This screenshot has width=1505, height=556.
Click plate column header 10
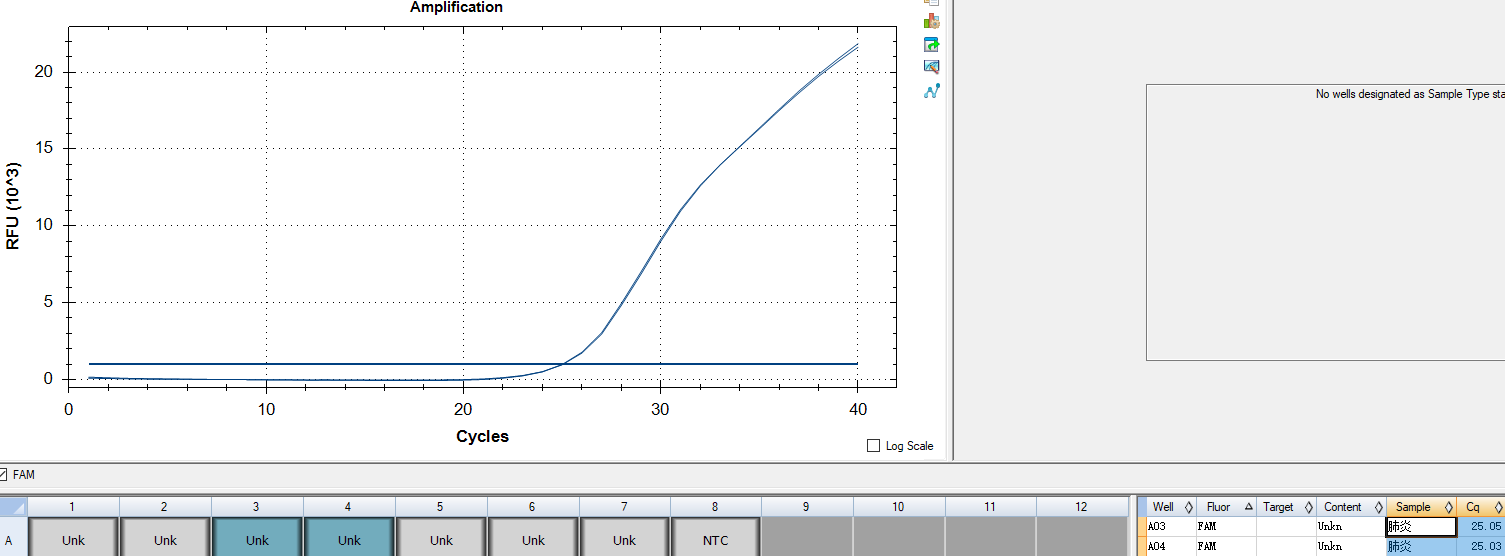pyautogui.click(x=898, y=507)
